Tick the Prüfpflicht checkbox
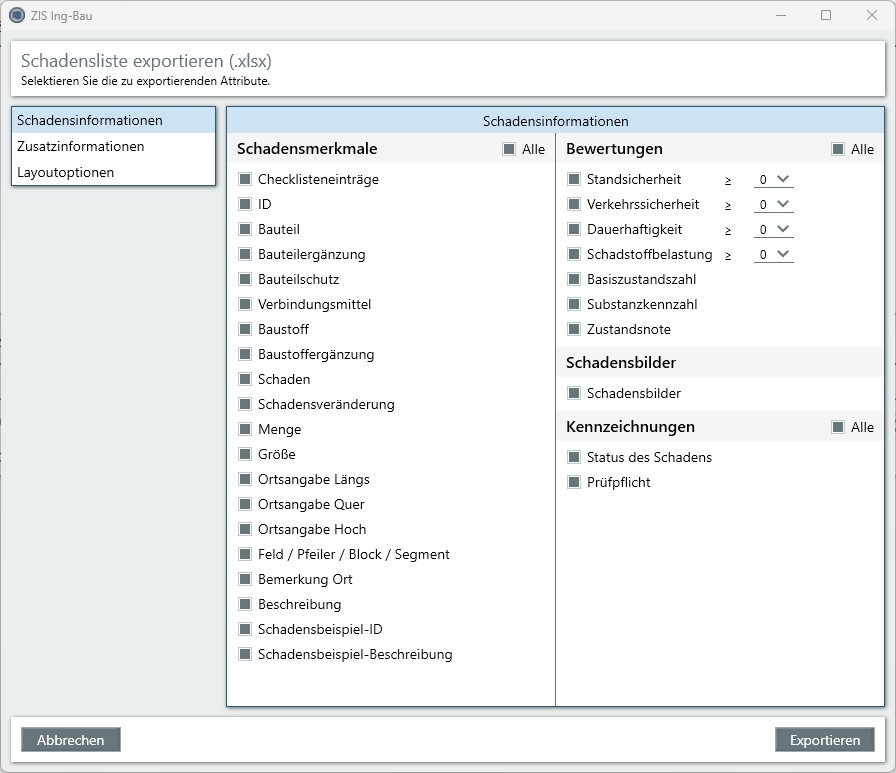Screen dimensions: 896x773 coord(574,483)
